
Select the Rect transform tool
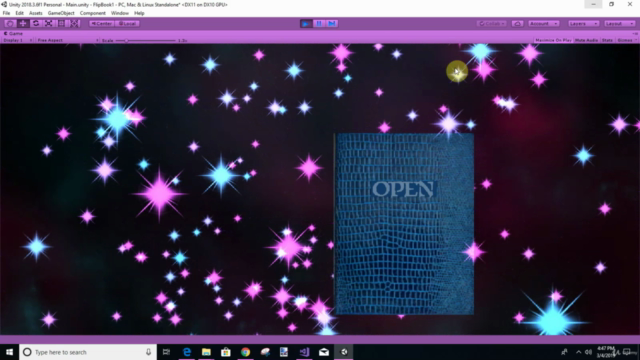tap(61, 24)
